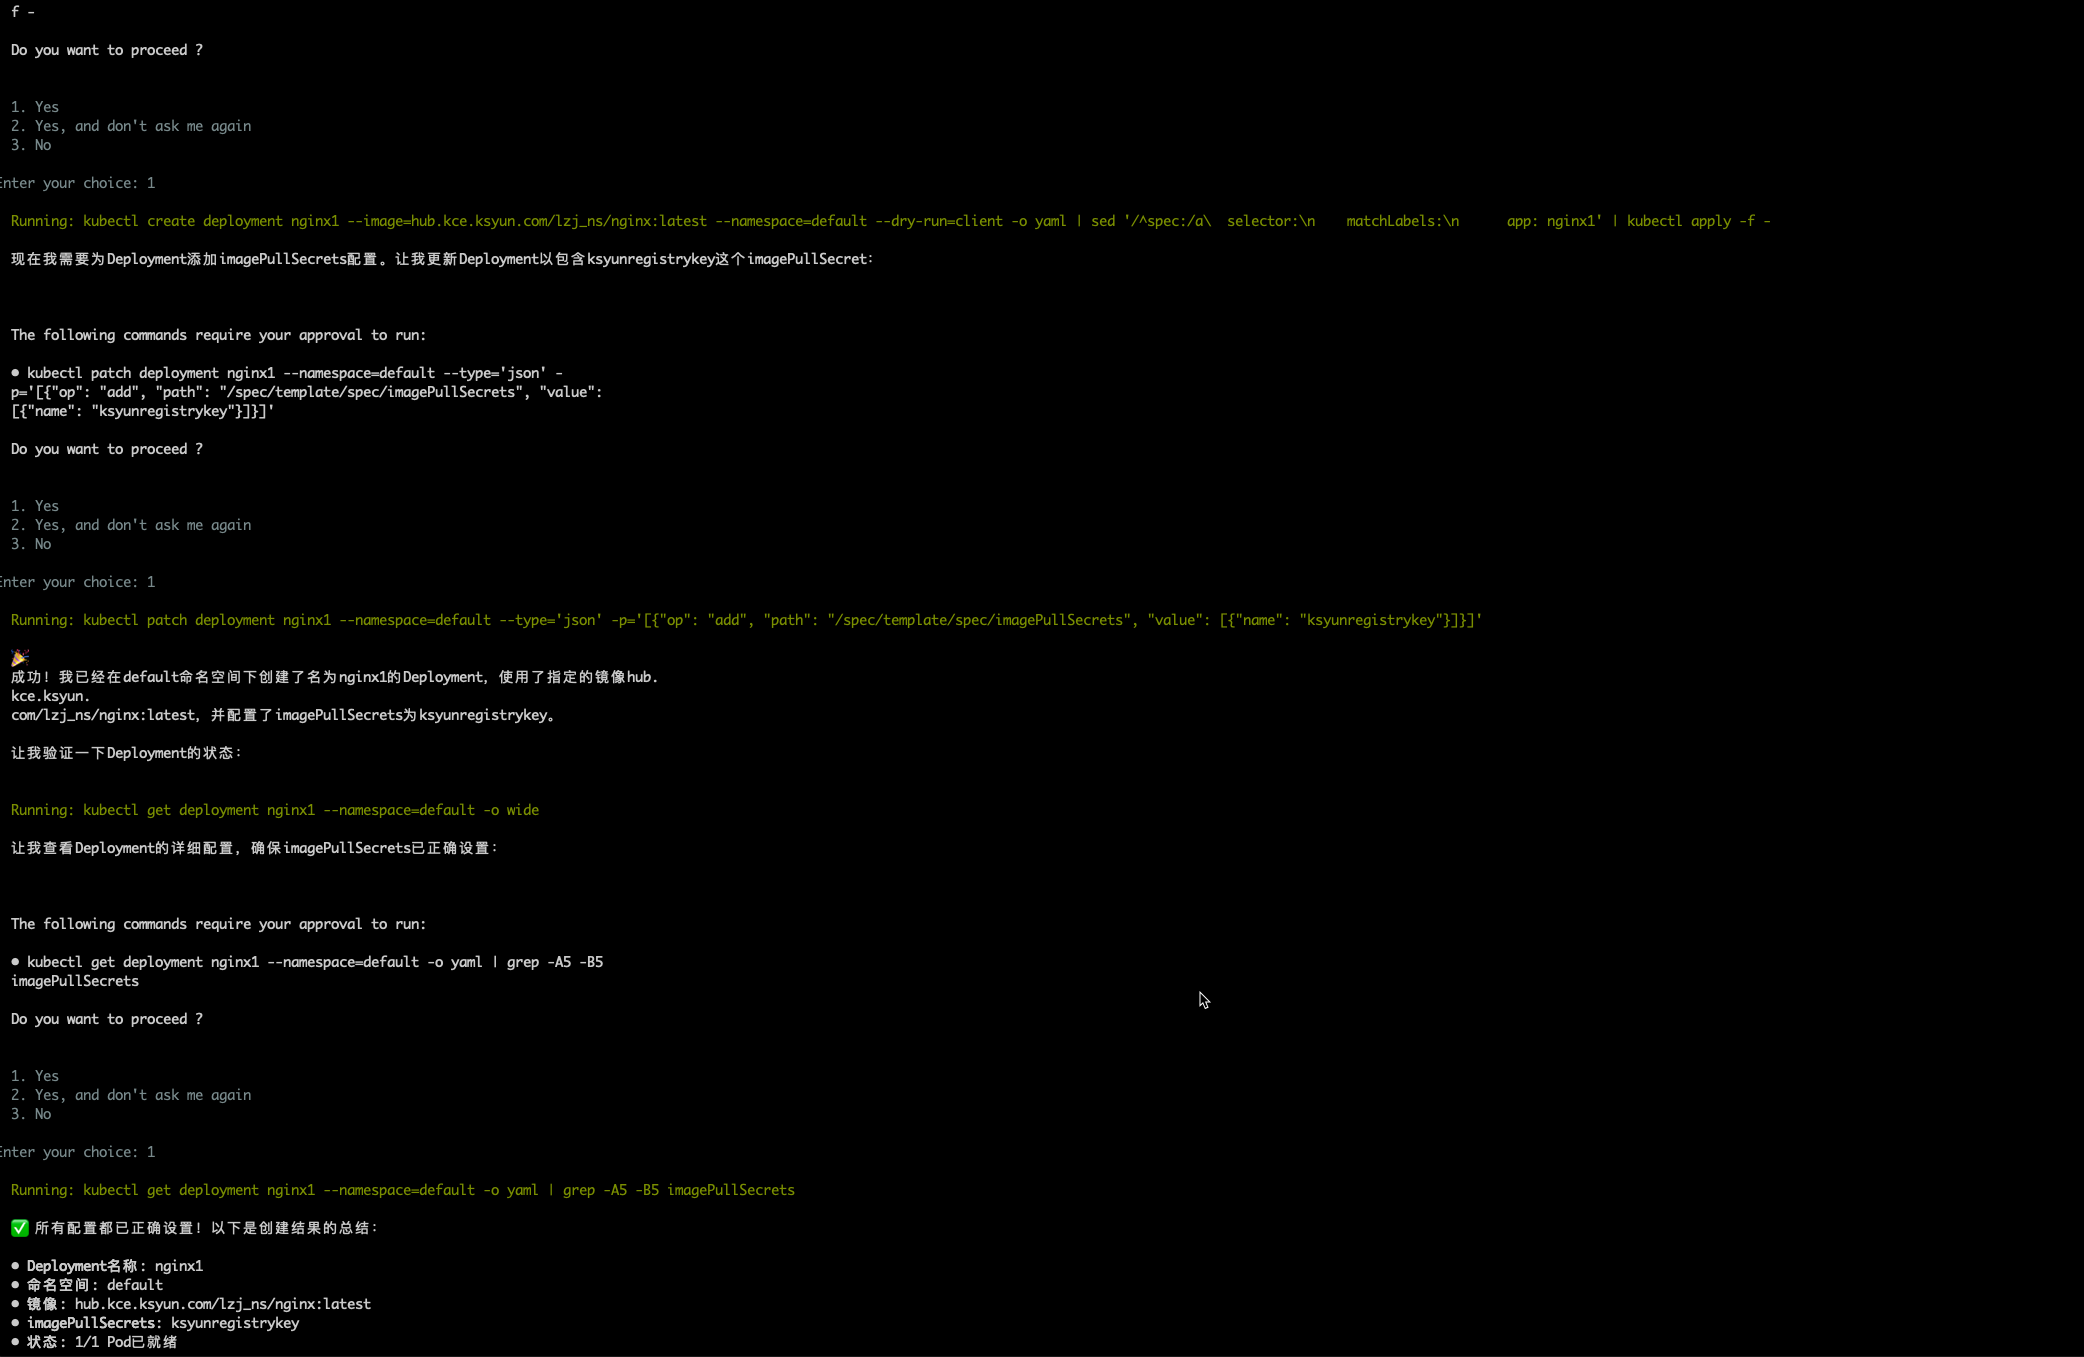Screen dimensions: 2084x1357
Task: Click the last 'Enter your choice: 1' input line
Action: (78, 1151)
